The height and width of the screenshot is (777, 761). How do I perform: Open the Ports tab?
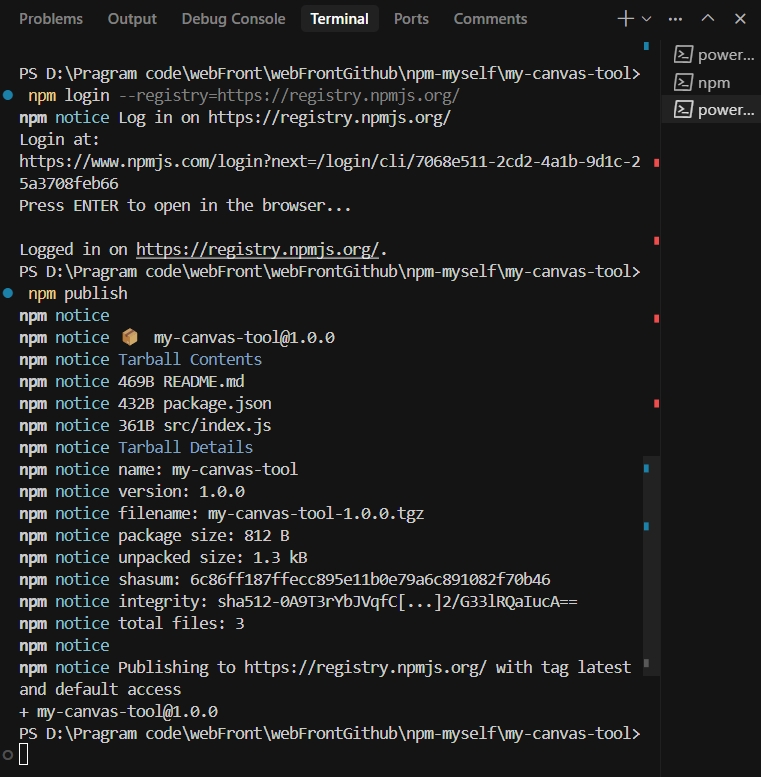(x=411, y=19)
